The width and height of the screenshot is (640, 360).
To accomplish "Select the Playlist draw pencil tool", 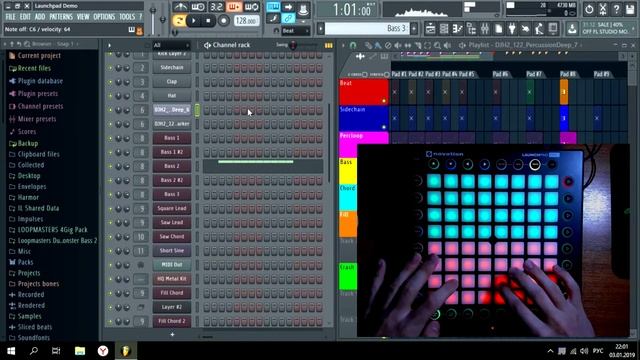I will (368, 45).
